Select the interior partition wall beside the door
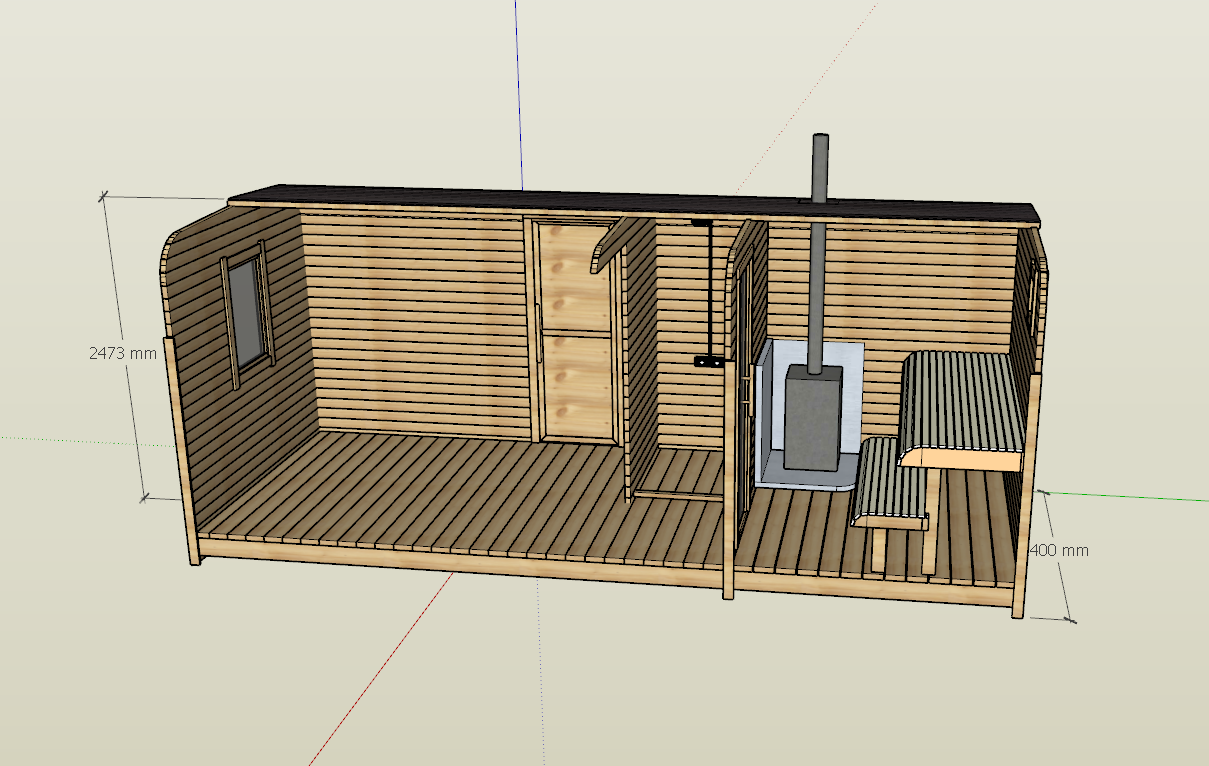This screenshot has width=1209, height=766. click(642, 350)
